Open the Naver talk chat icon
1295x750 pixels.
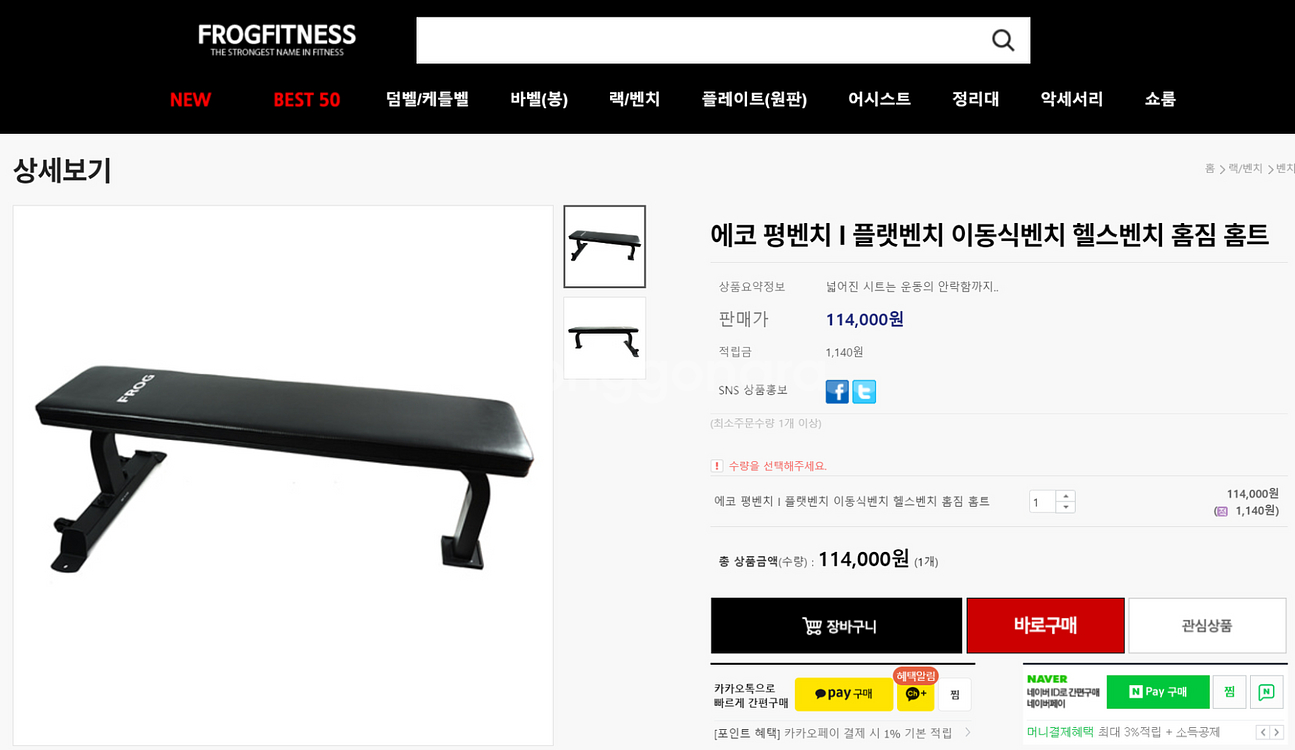[1266, 692]
